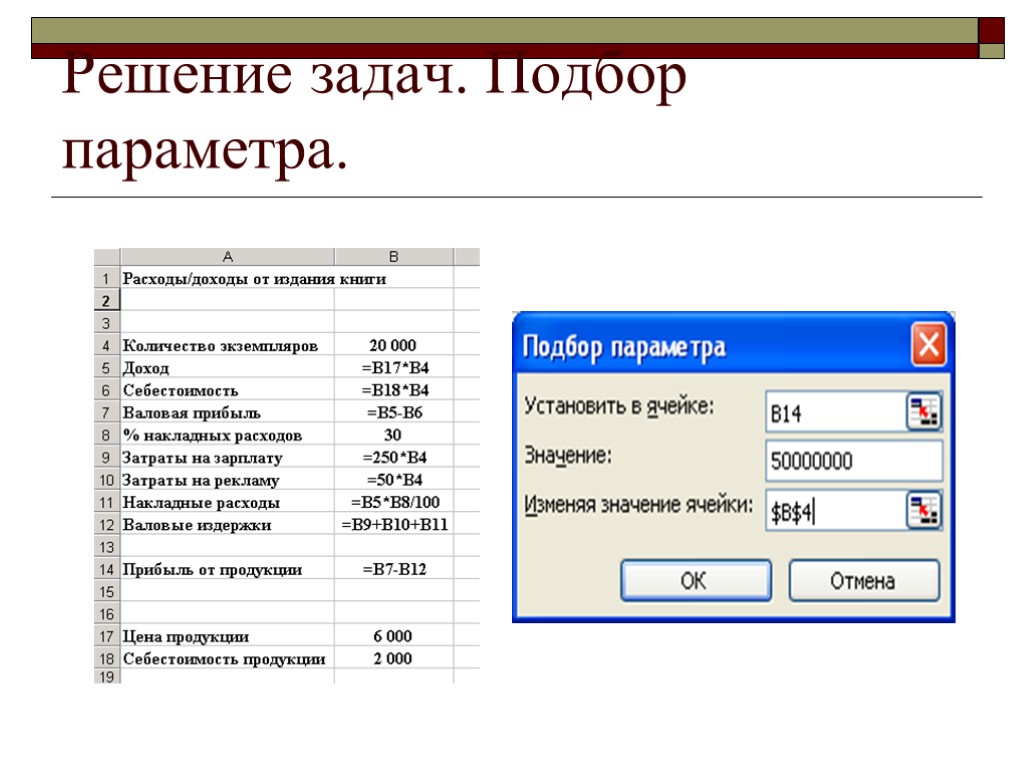Select Накладные расходы label cell
This screenshot has width=1024, height=768.
227,502
